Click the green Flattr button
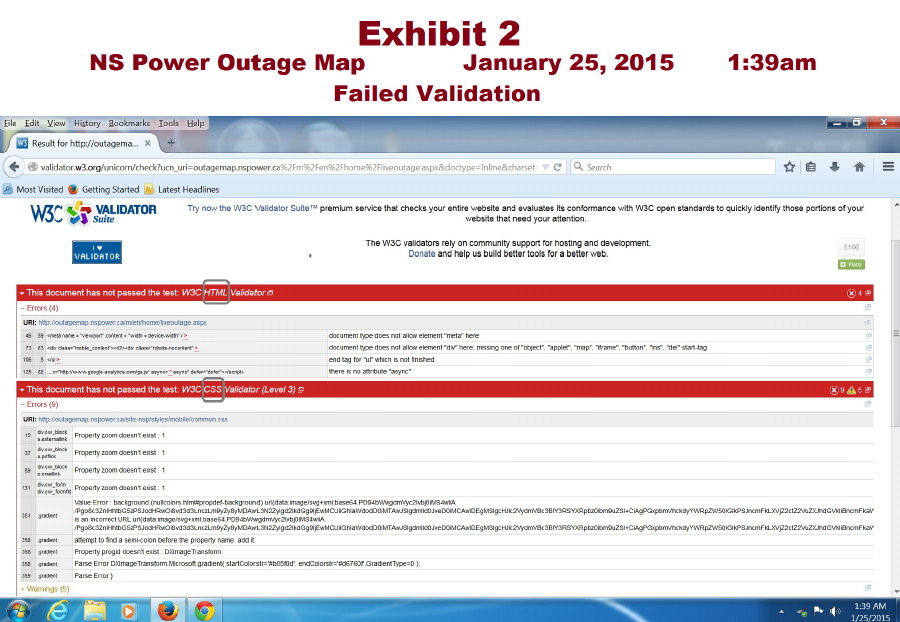Screen dimensions: 900x622 [x=851, y=264]
